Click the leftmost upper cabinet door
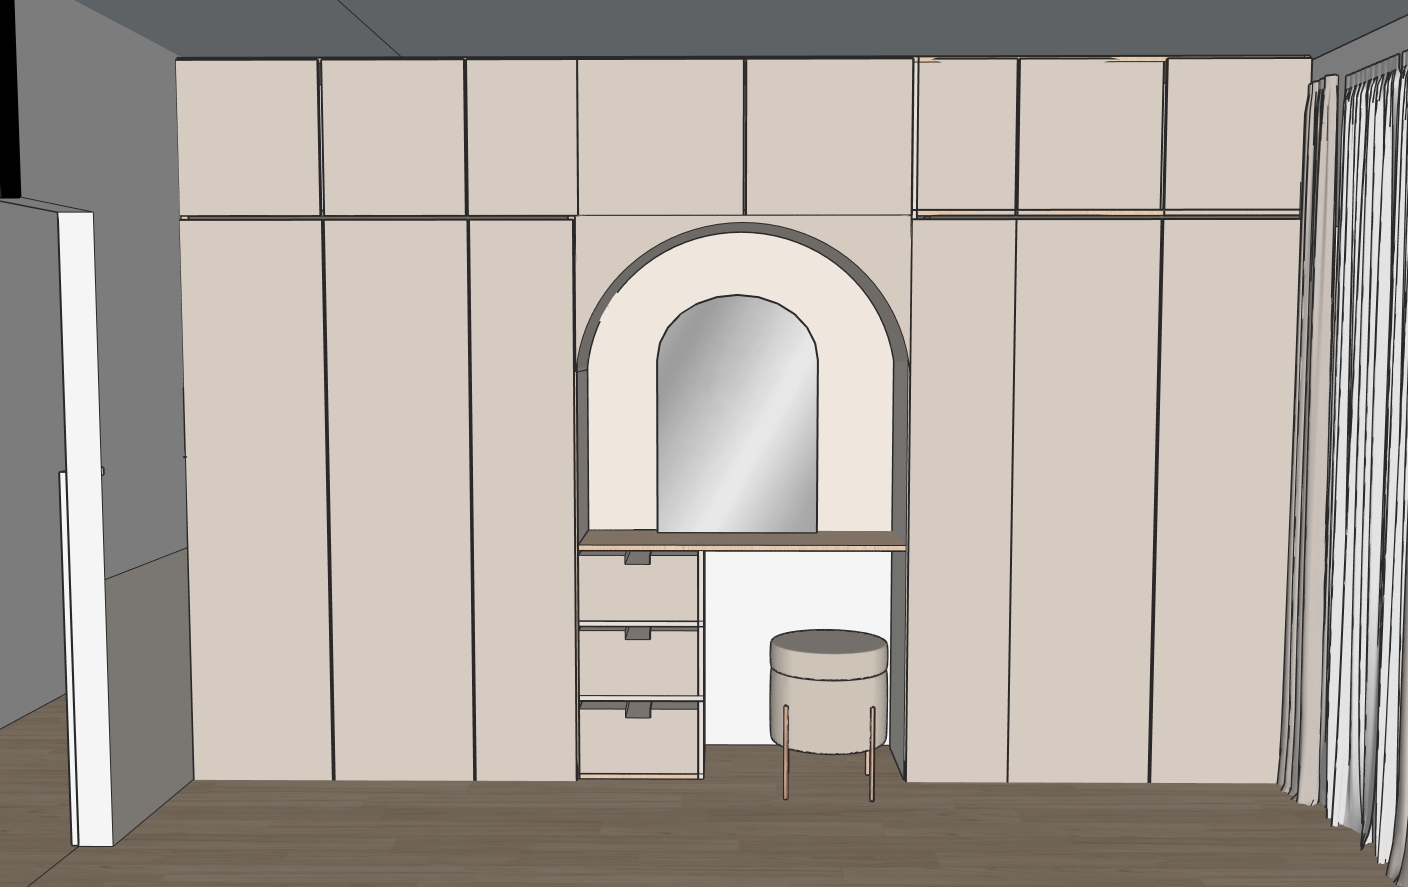This screenshot has width=1408, height=887. 247,135
